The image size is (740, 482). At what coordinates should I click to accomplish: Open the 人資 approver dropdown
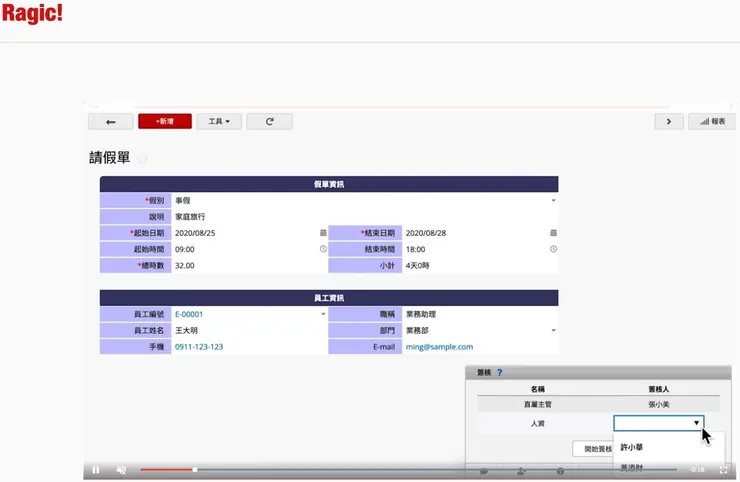tap(659, 423)
